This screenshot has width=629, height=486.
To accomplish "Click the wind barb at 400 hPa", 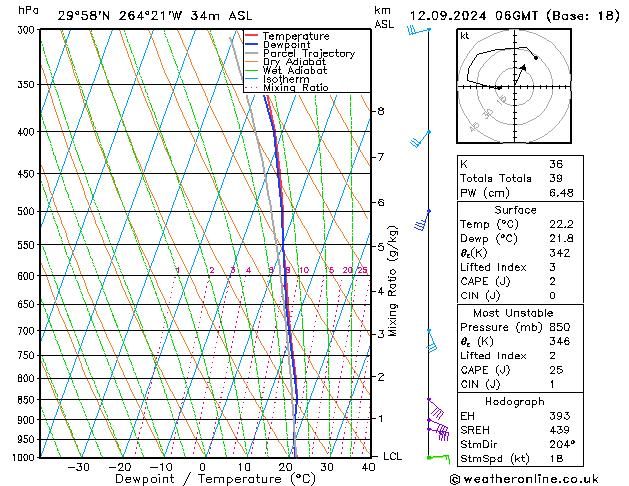I will pos(420,139).
